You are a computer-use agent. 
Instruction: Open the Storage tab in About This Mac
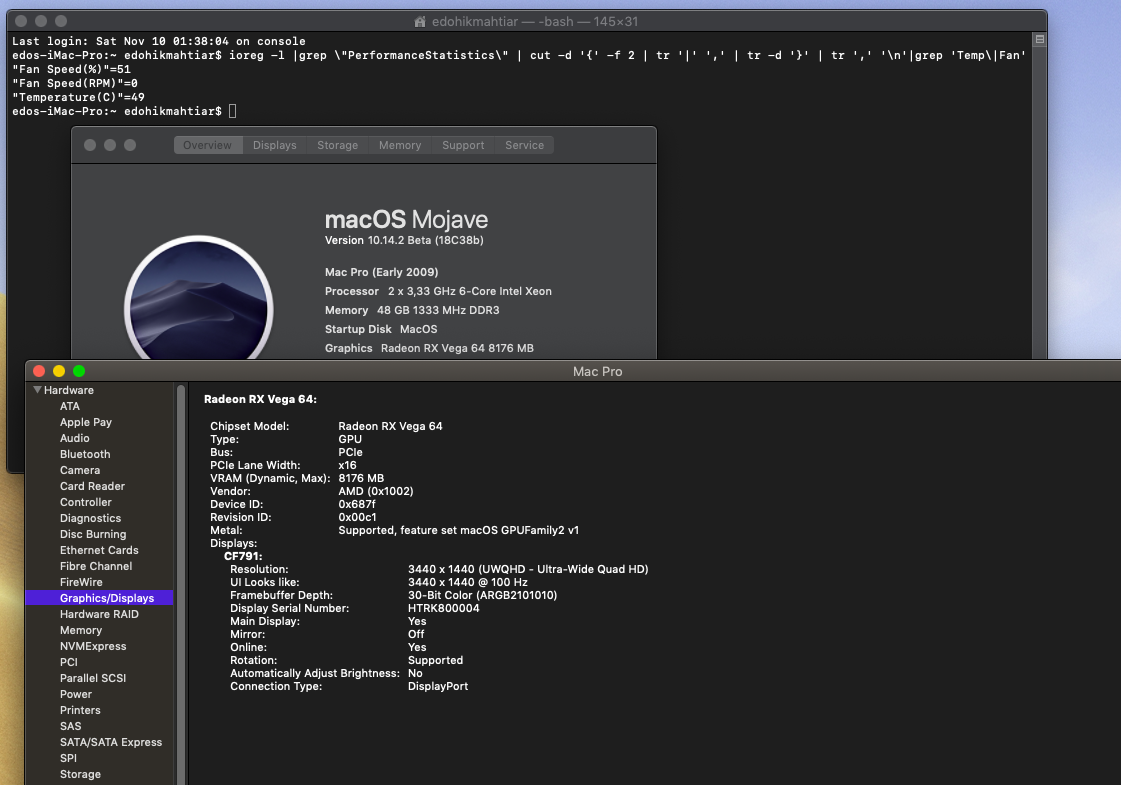coord(337,145)
